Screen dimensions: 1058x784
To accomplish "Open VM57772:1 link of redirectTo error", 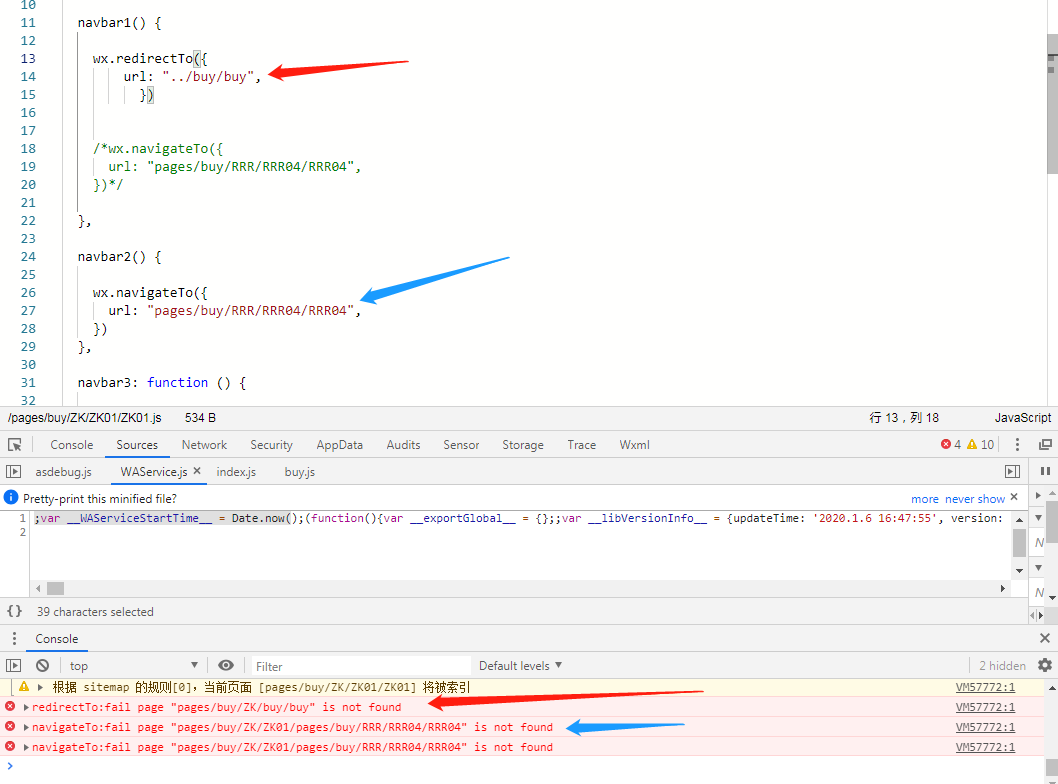I will (x=985, y=707).
